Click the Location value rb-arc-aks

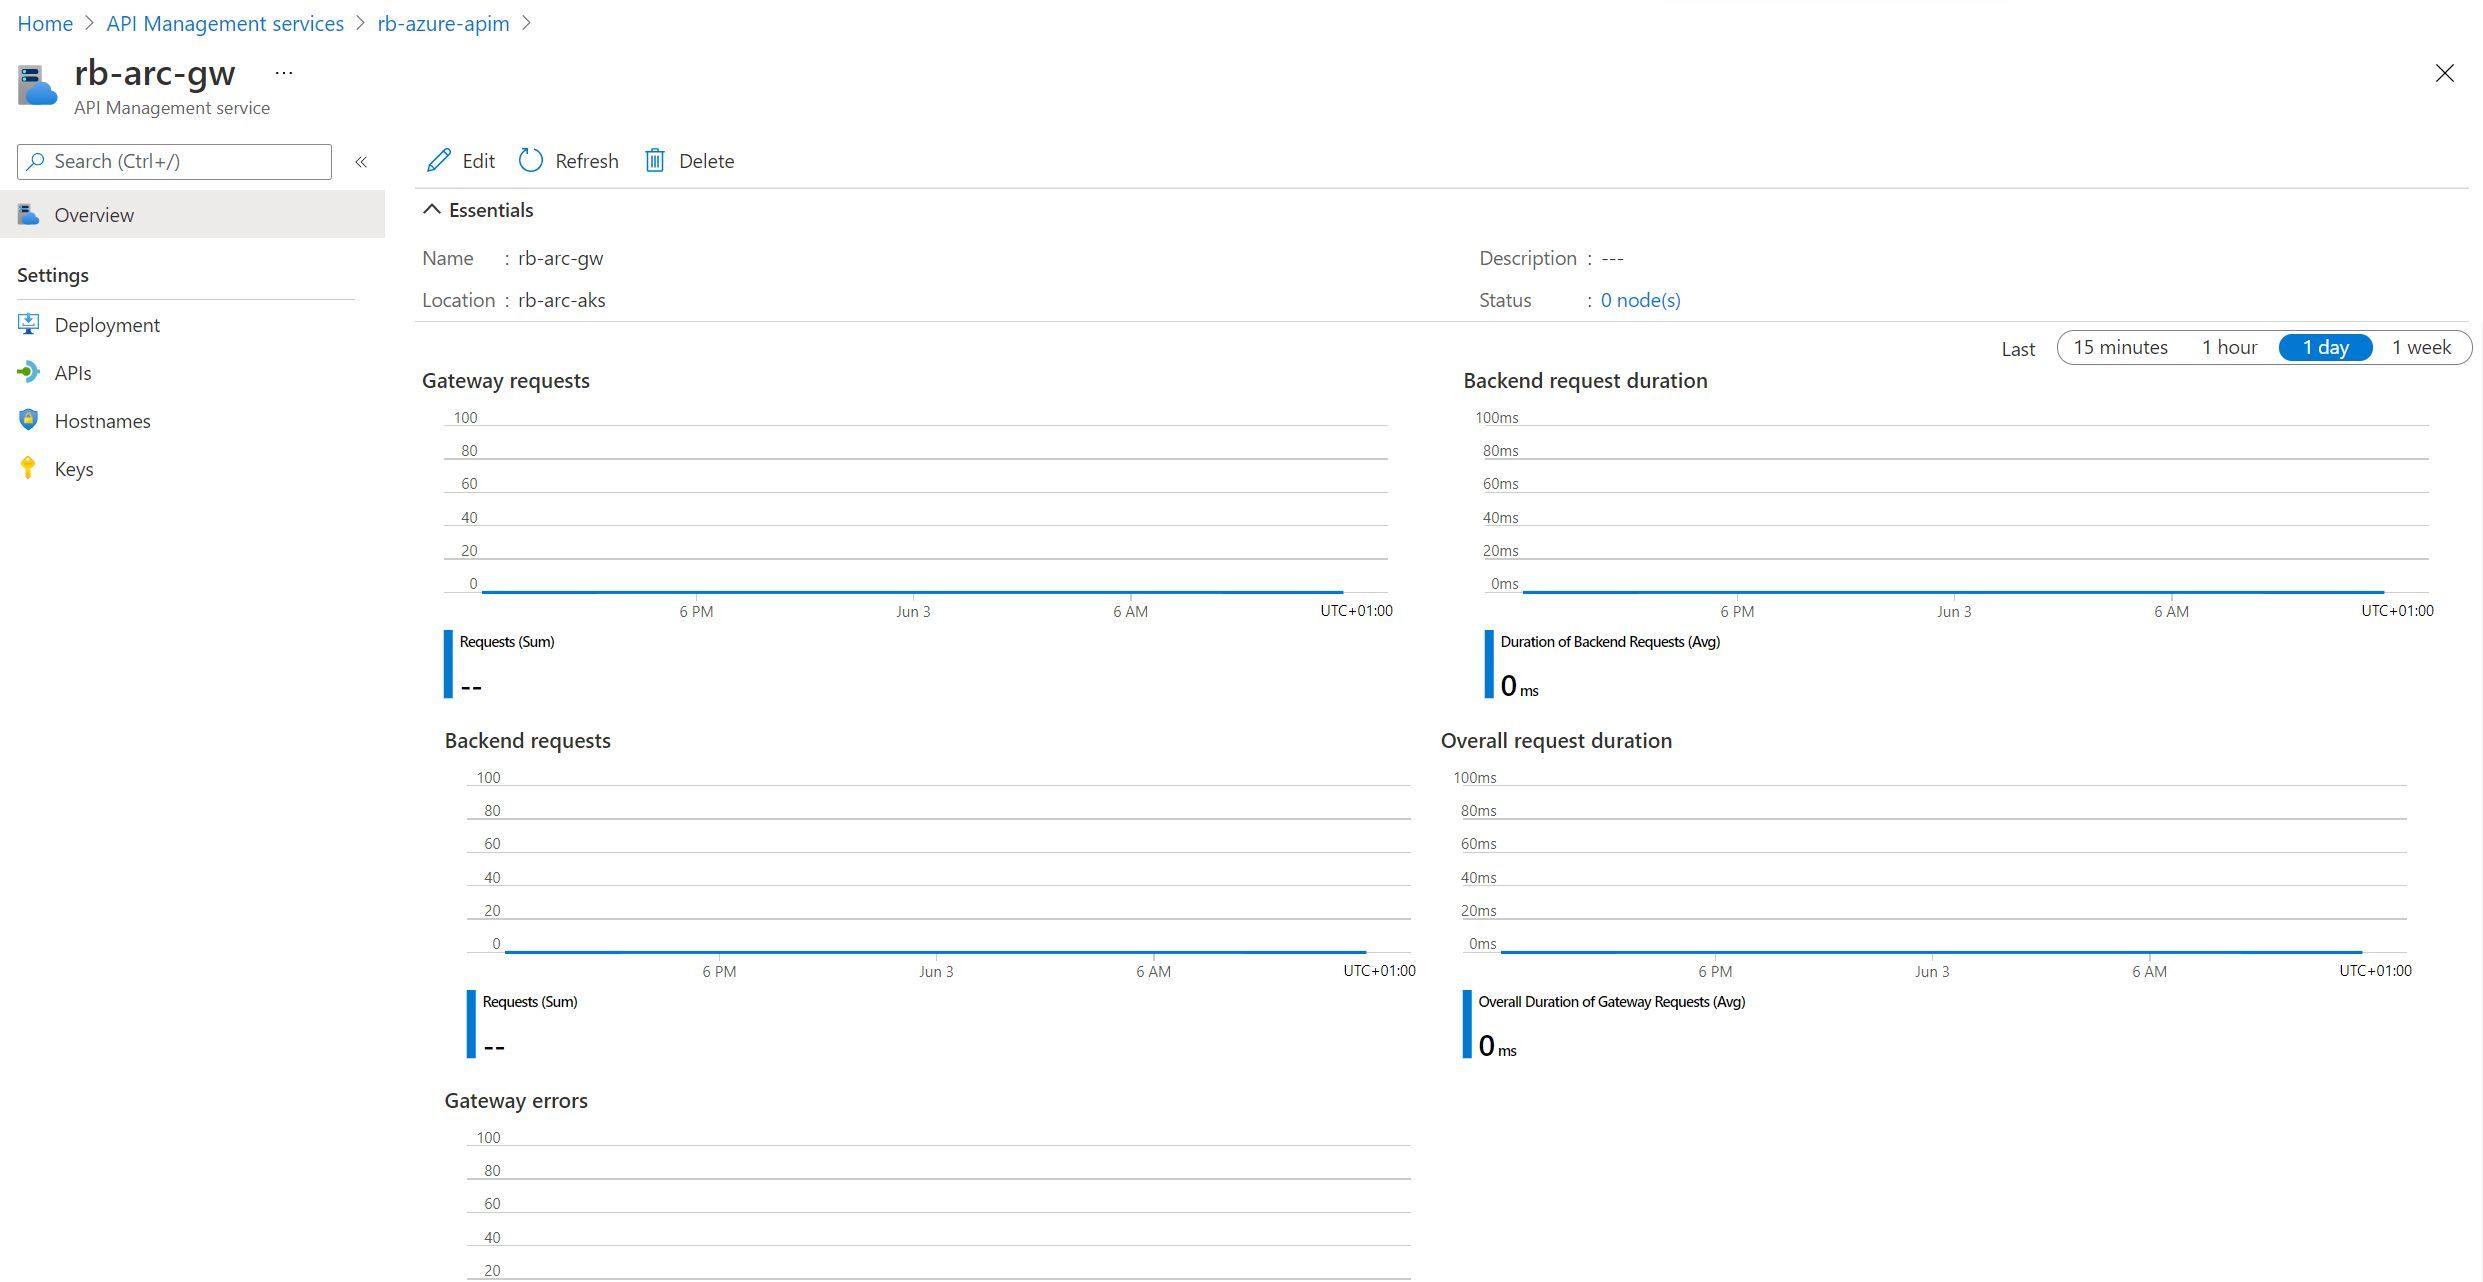click(x=561, y=300)
